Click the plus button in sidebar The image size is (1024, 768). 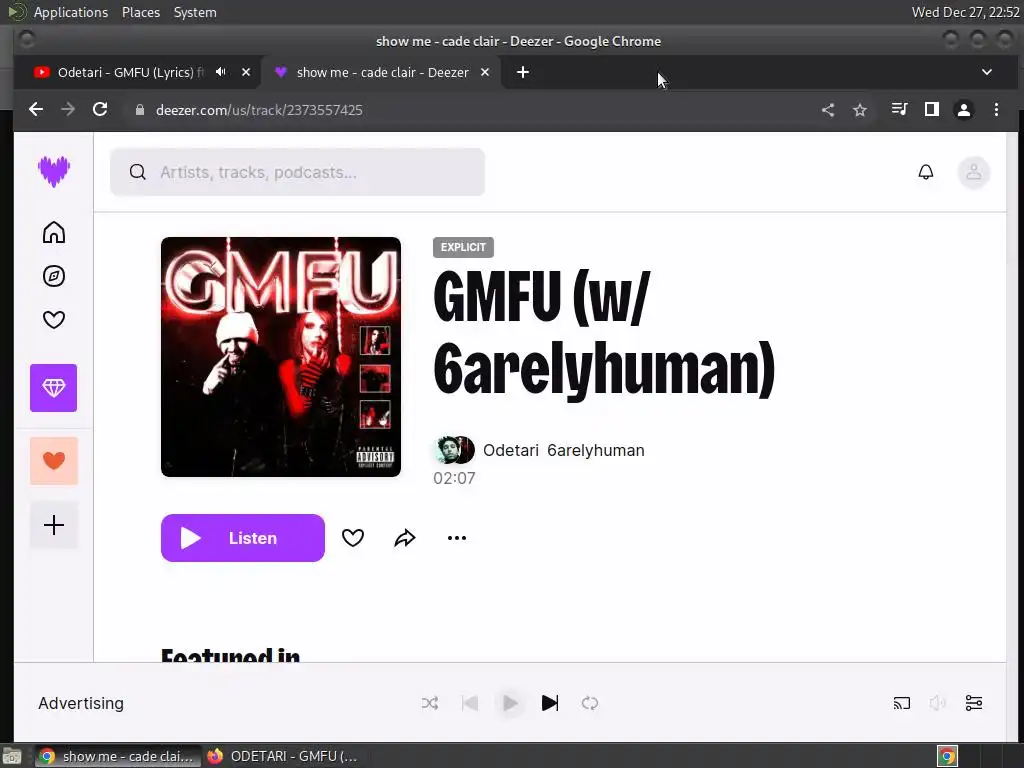(54, 525)
